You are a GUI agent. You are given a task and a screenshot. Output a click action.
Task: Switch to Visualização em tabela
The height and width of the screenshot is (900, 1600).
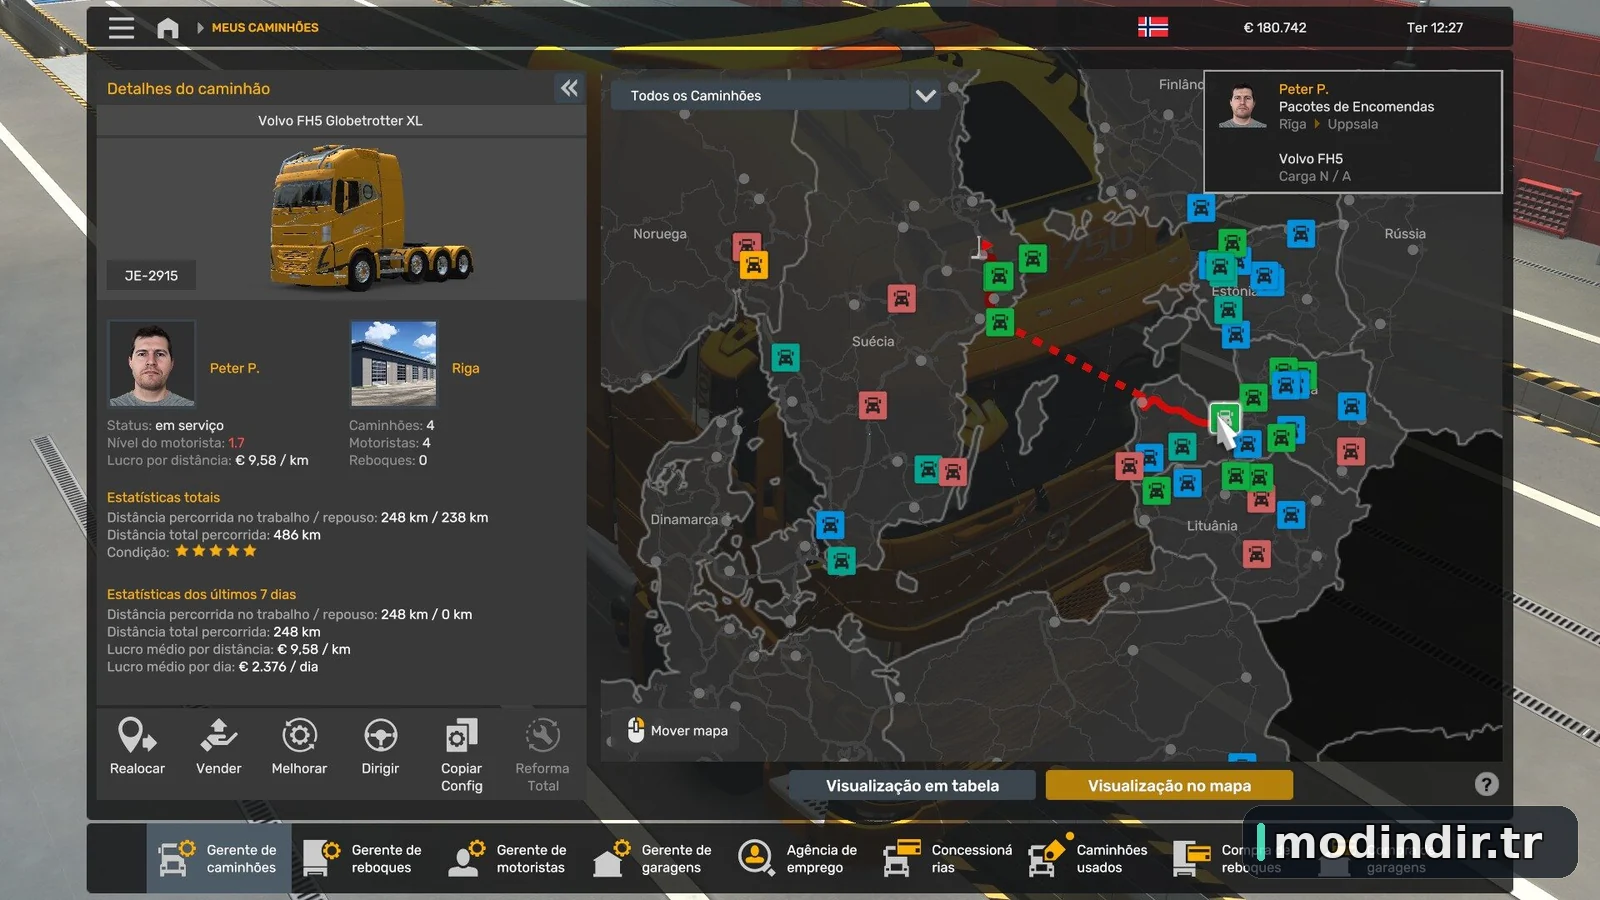tap(912, 786)
